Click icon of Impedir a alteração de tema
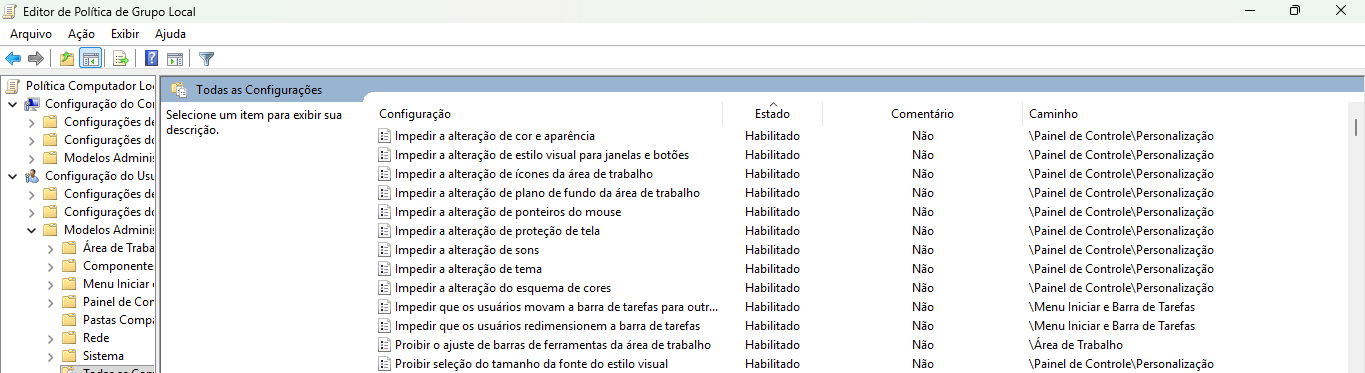1365x373 pixels. (384, 268)
